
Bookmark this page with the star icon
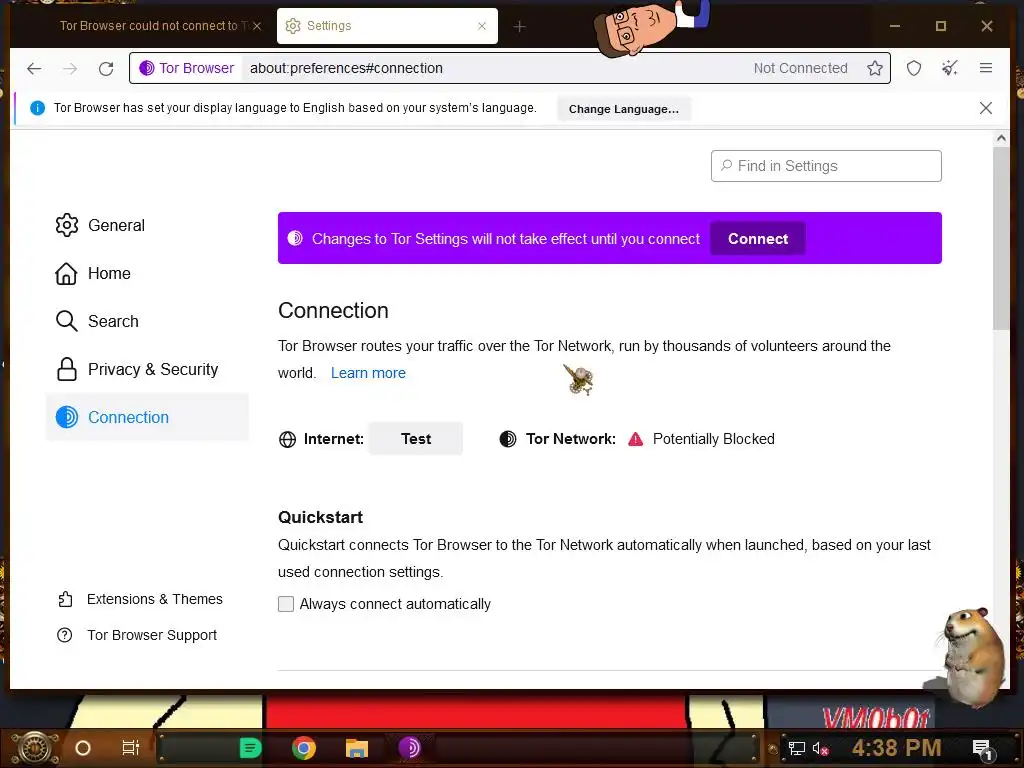click(x=874, y=68)
